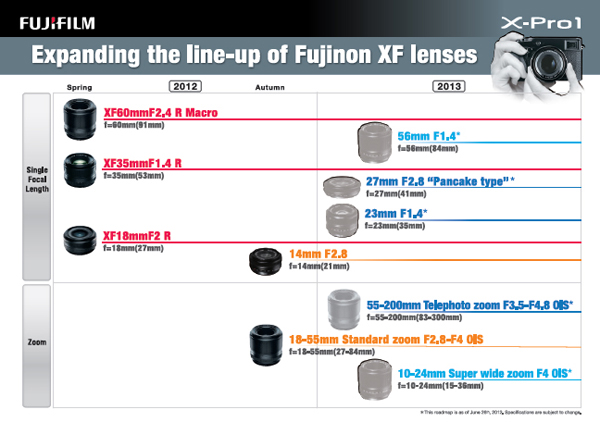Viewport: 600px width, 422px height.
Task: Click the Single Focal Length category bar
Action: click(37, 187)
